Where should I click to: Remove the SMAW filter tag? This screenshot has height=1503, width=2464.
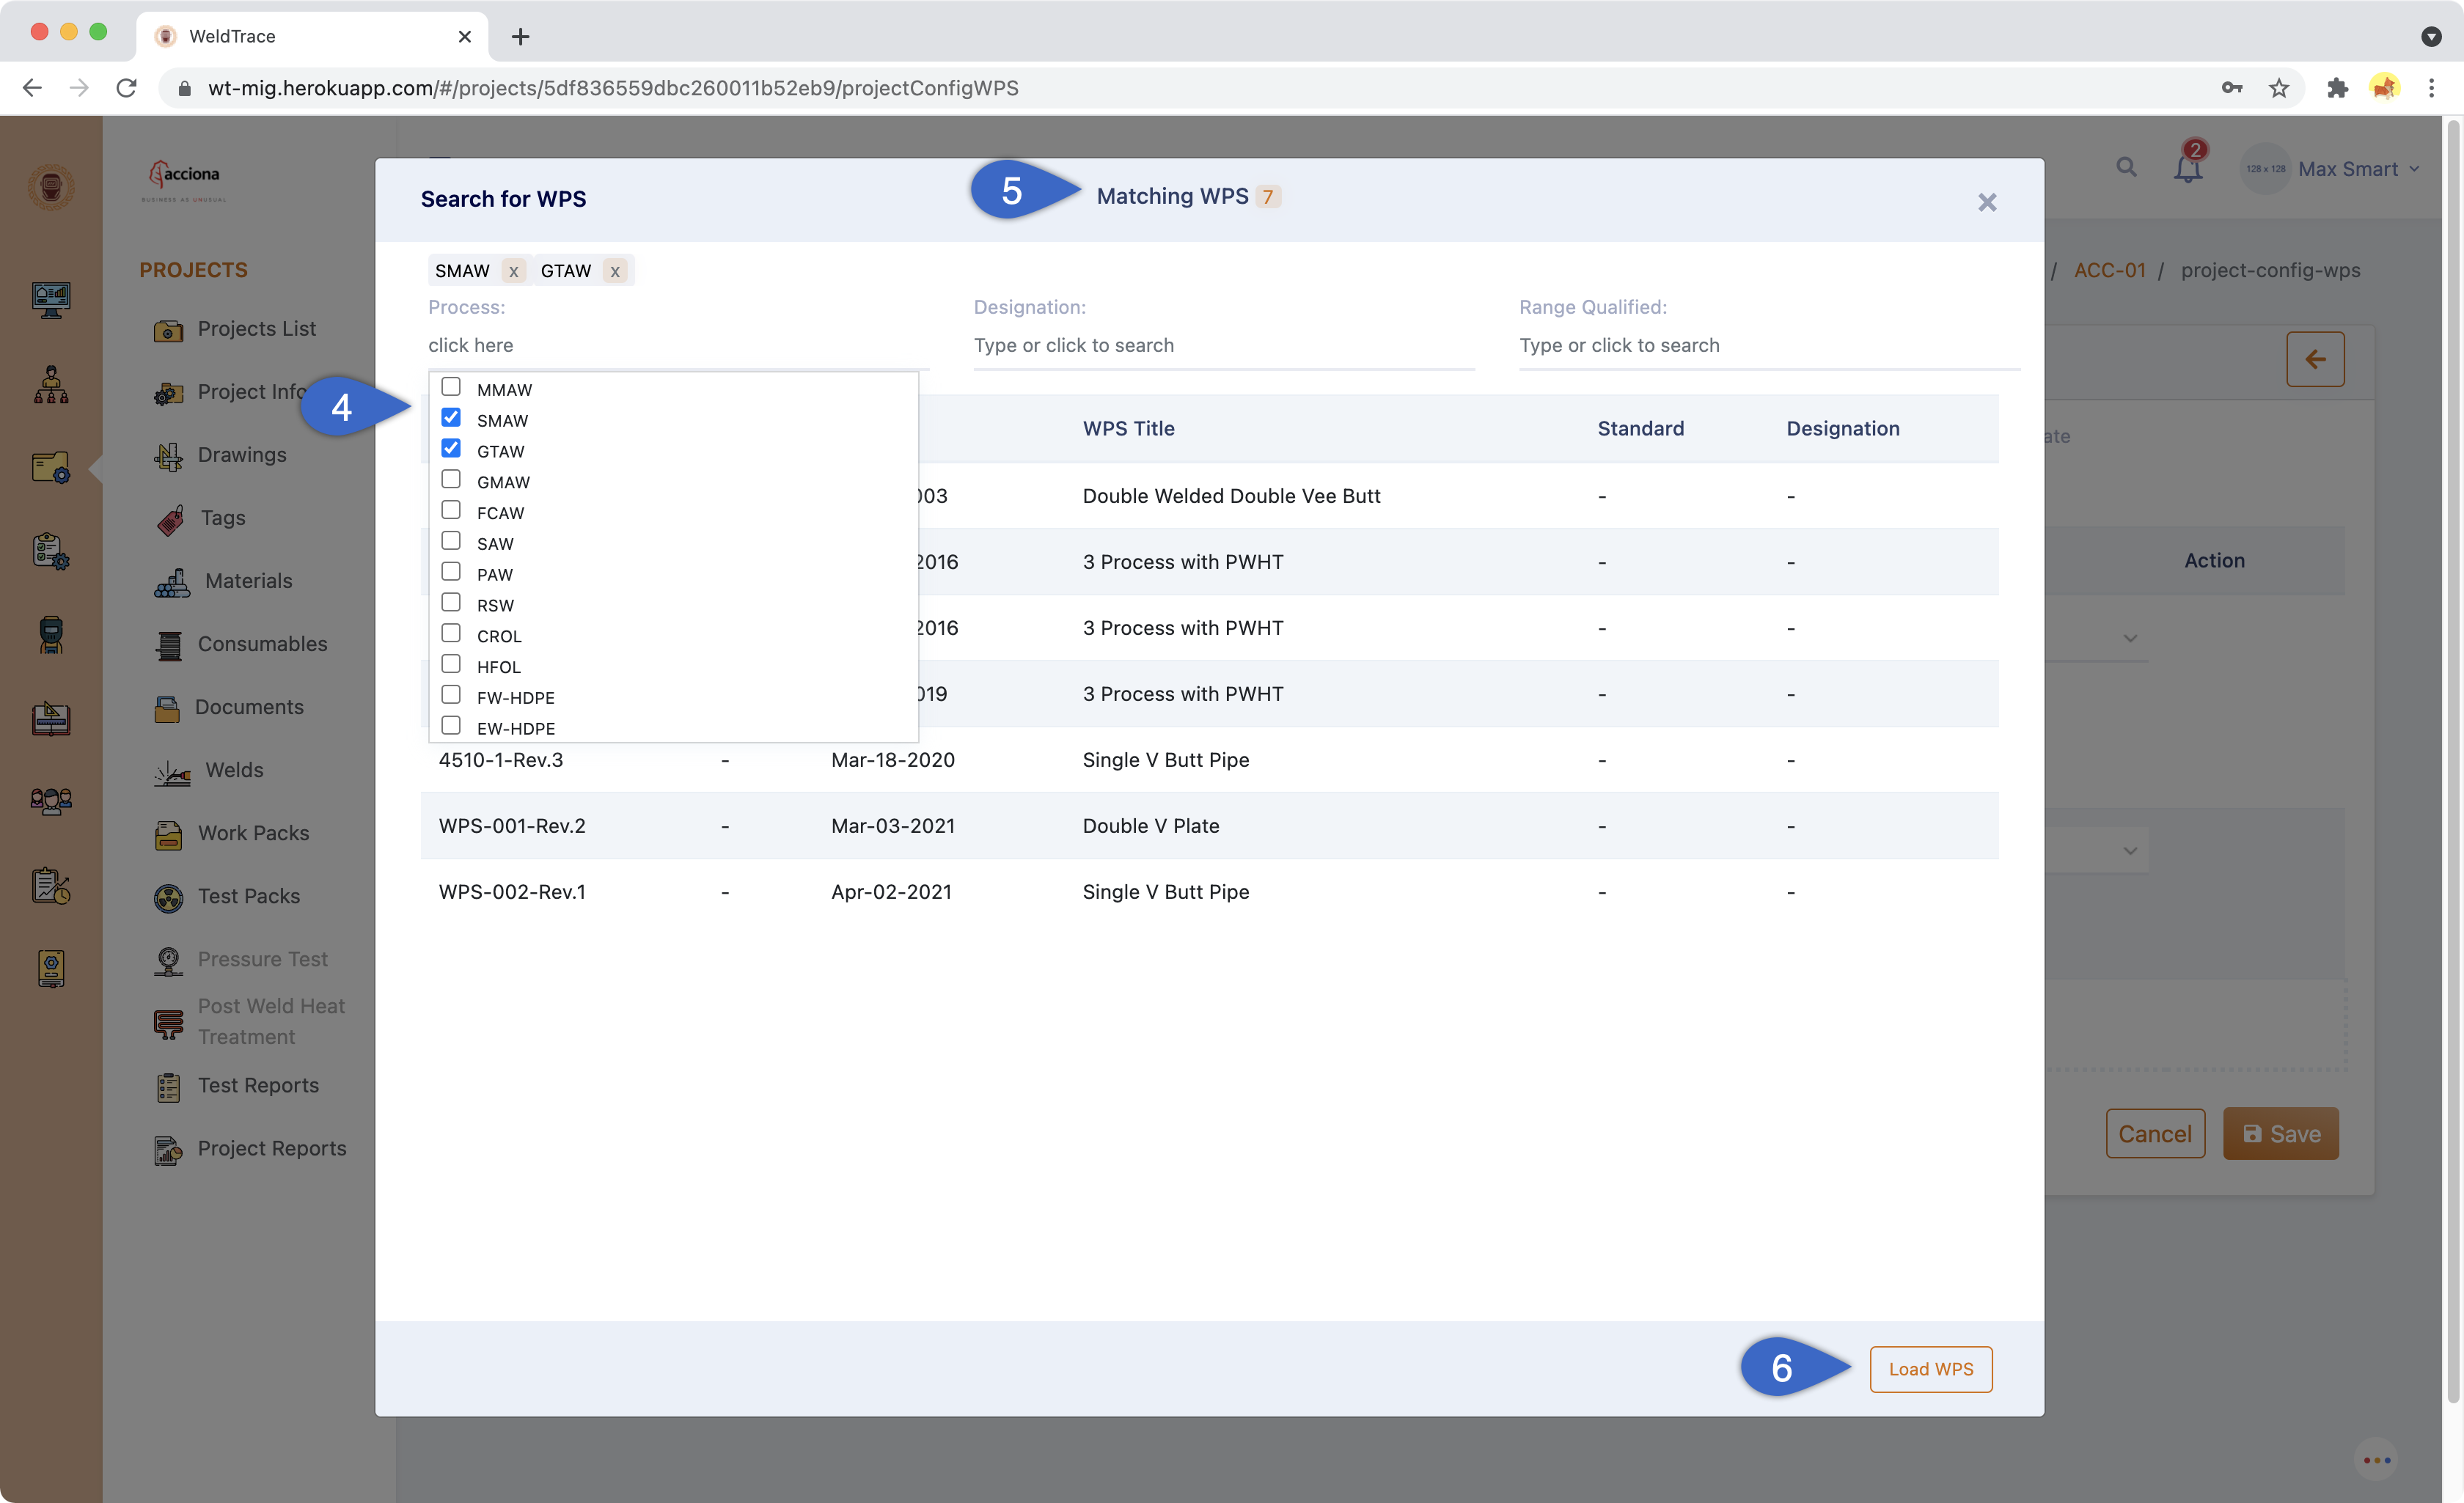(513, 271)
